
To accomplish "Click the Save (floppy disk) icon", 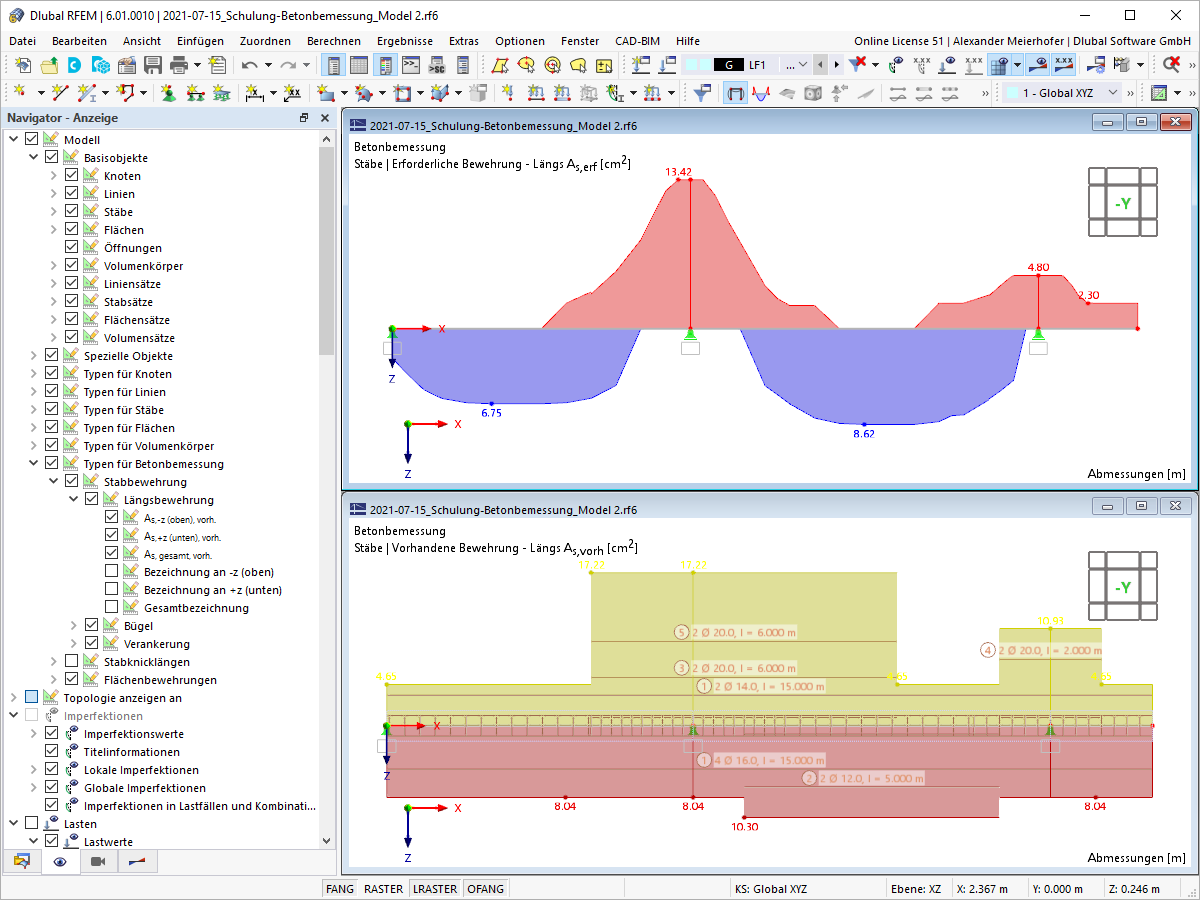I will click(153, 65).
